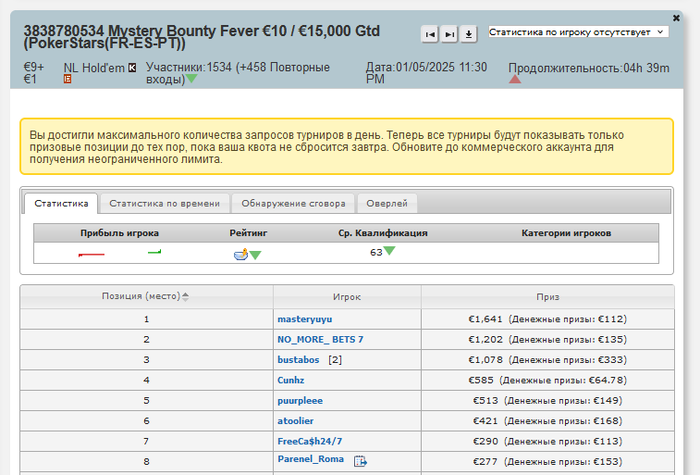Switch to Статистика по времени tab
This screenshot has width=700, height=475.
[x=165, y=204]
